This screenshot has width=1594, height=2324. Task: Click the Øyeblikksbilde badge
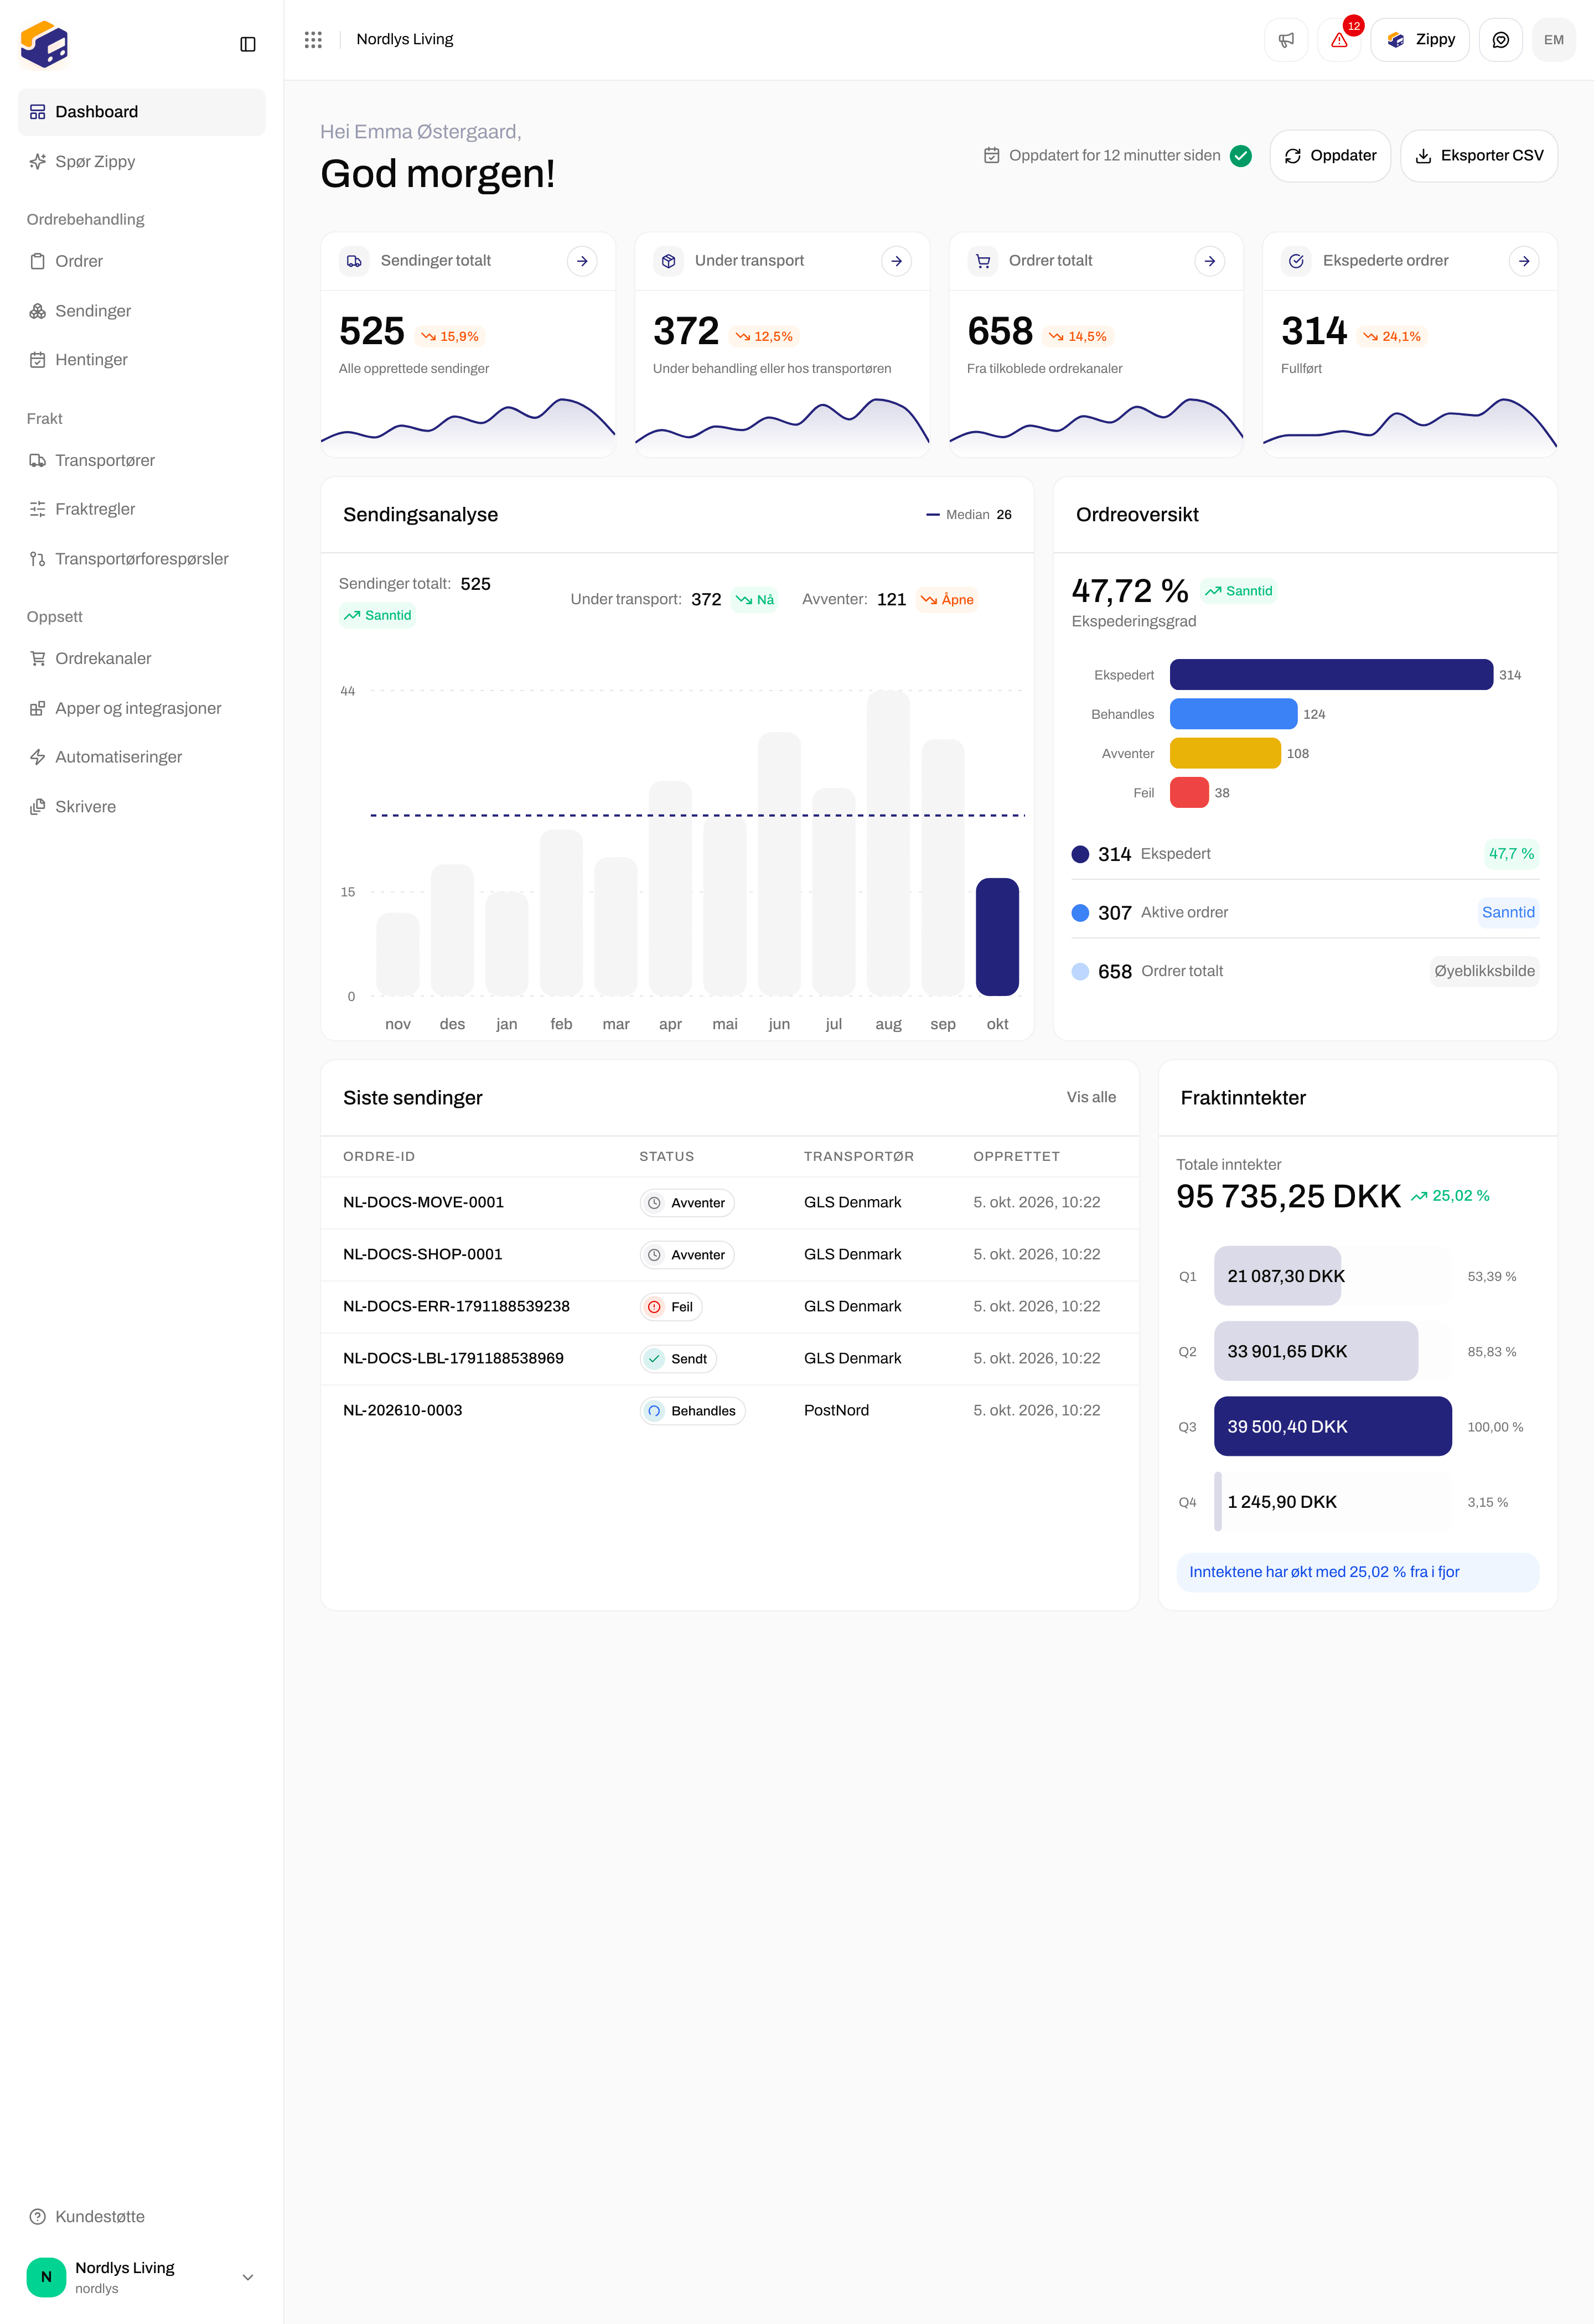coord(1484,971)
